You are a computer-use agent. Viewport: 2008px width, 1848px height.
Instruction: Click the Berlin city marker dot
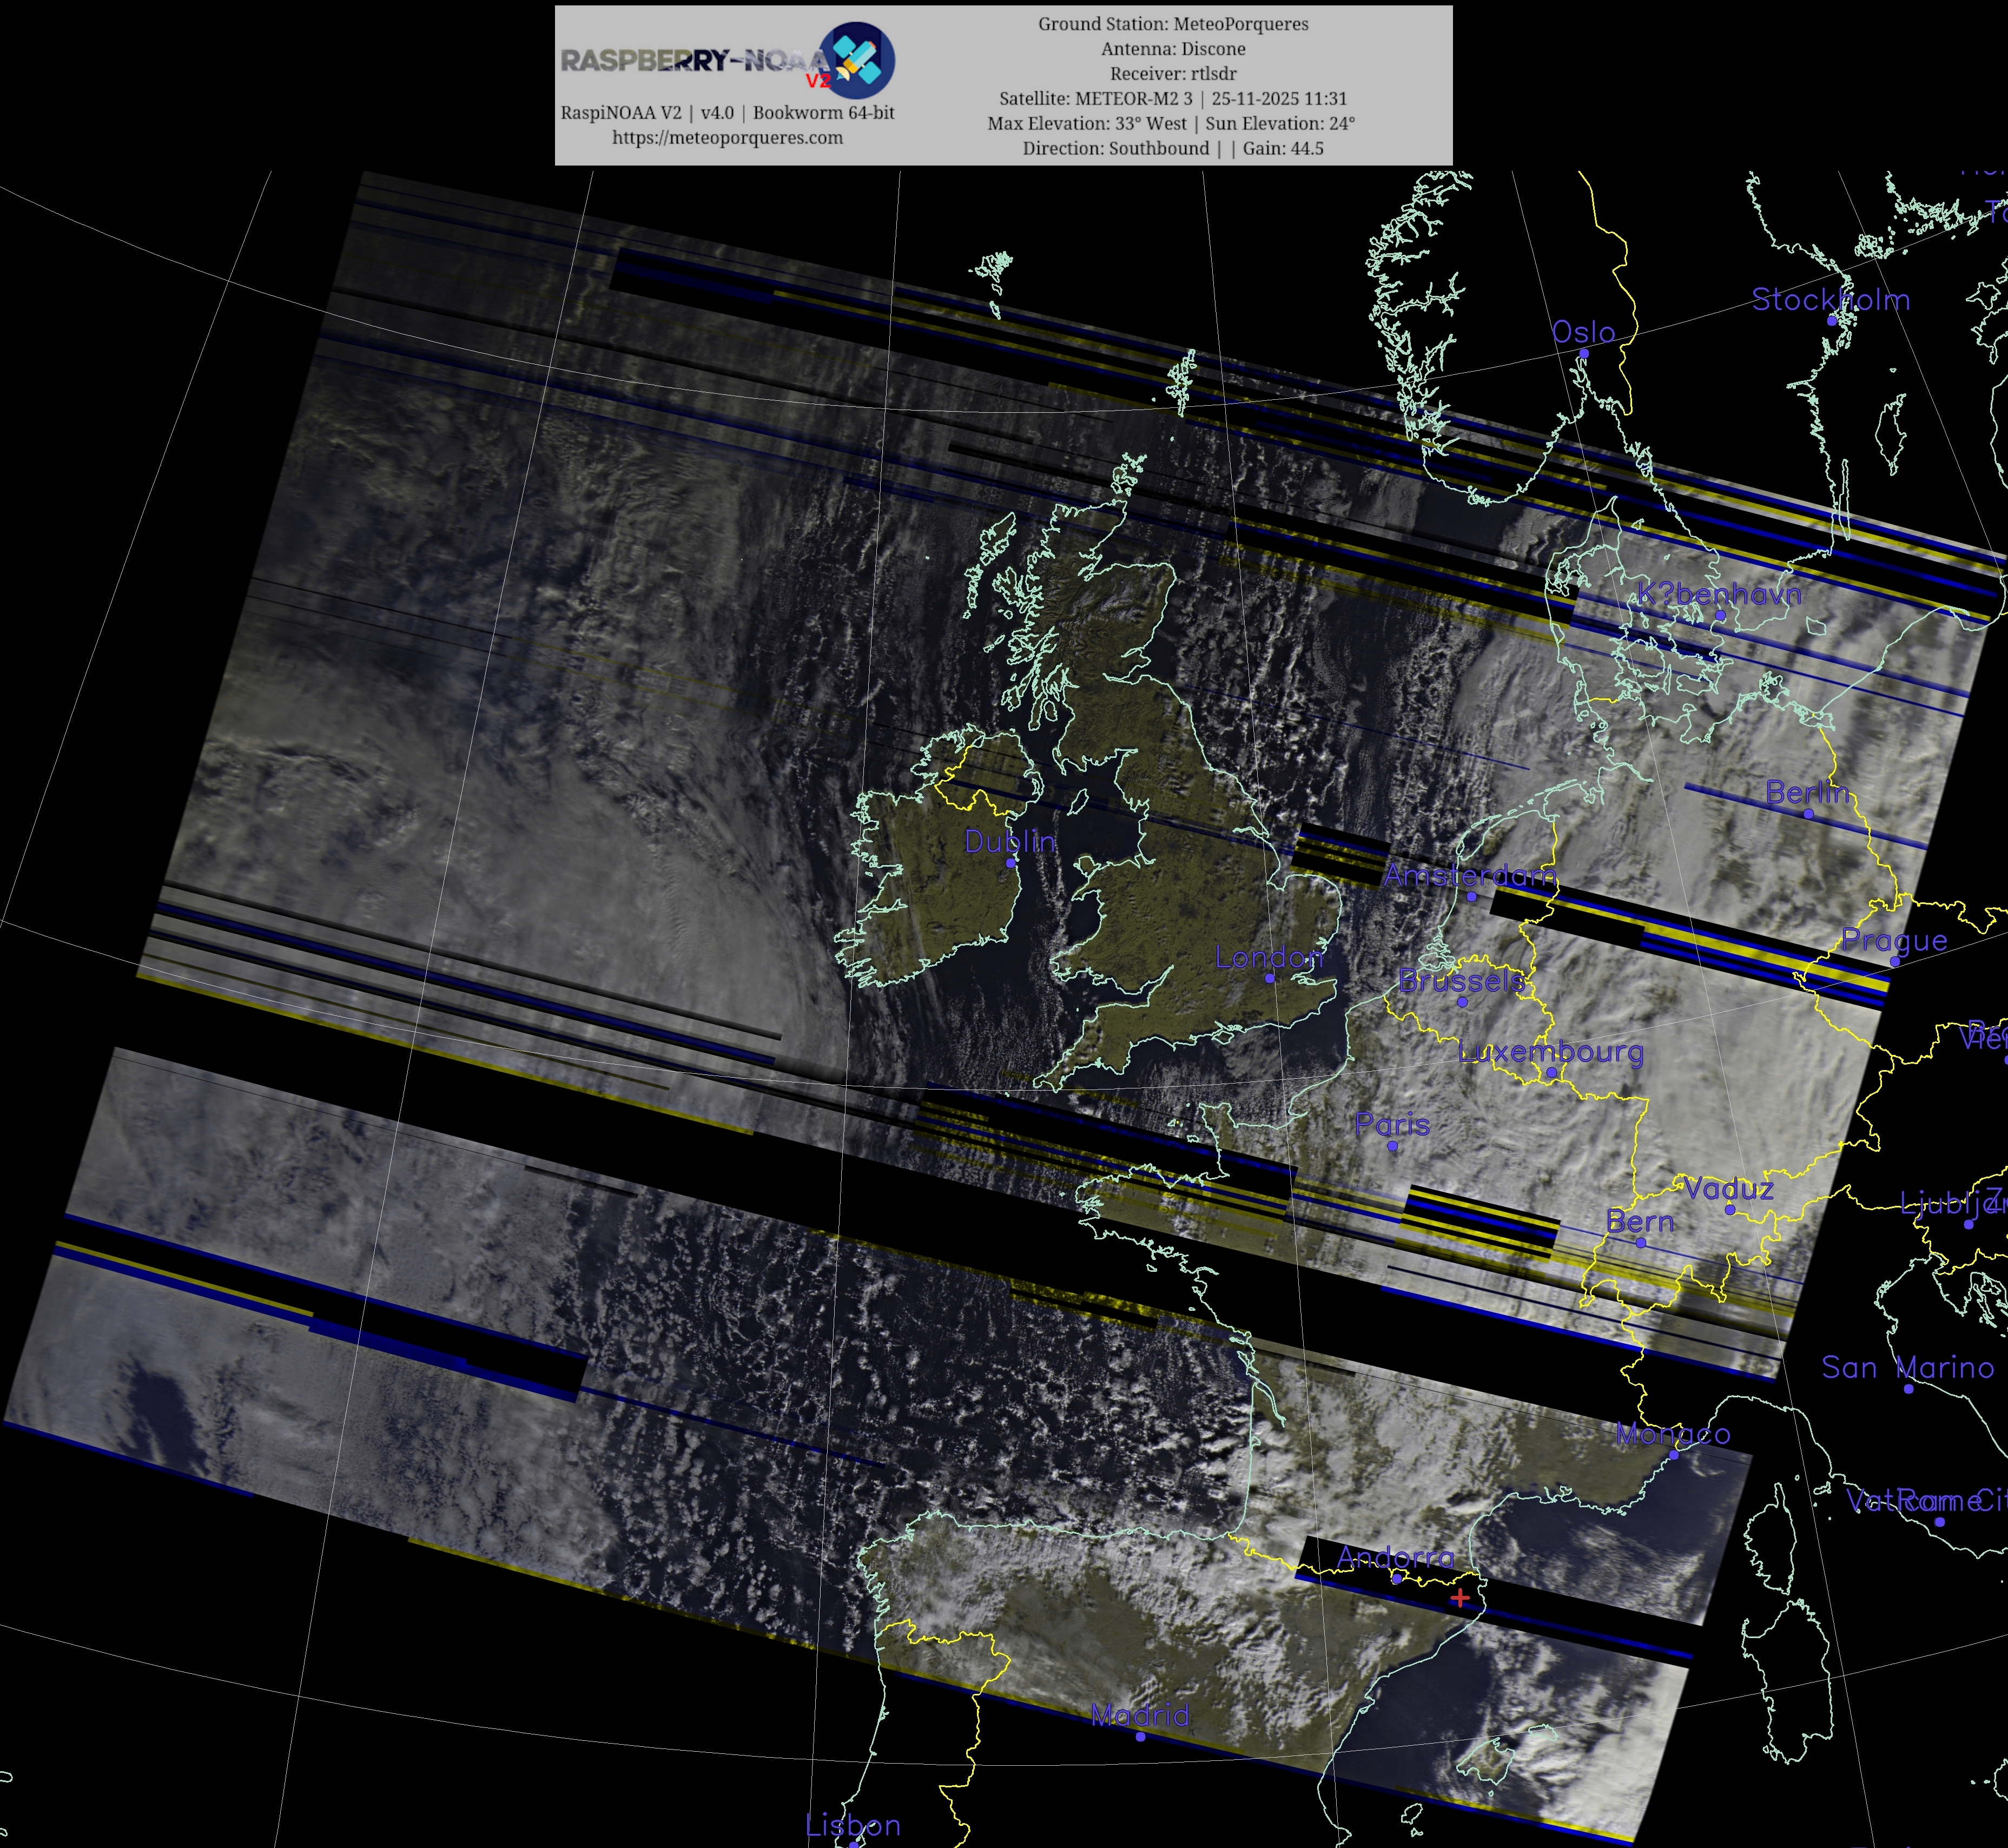point(1808,814)
